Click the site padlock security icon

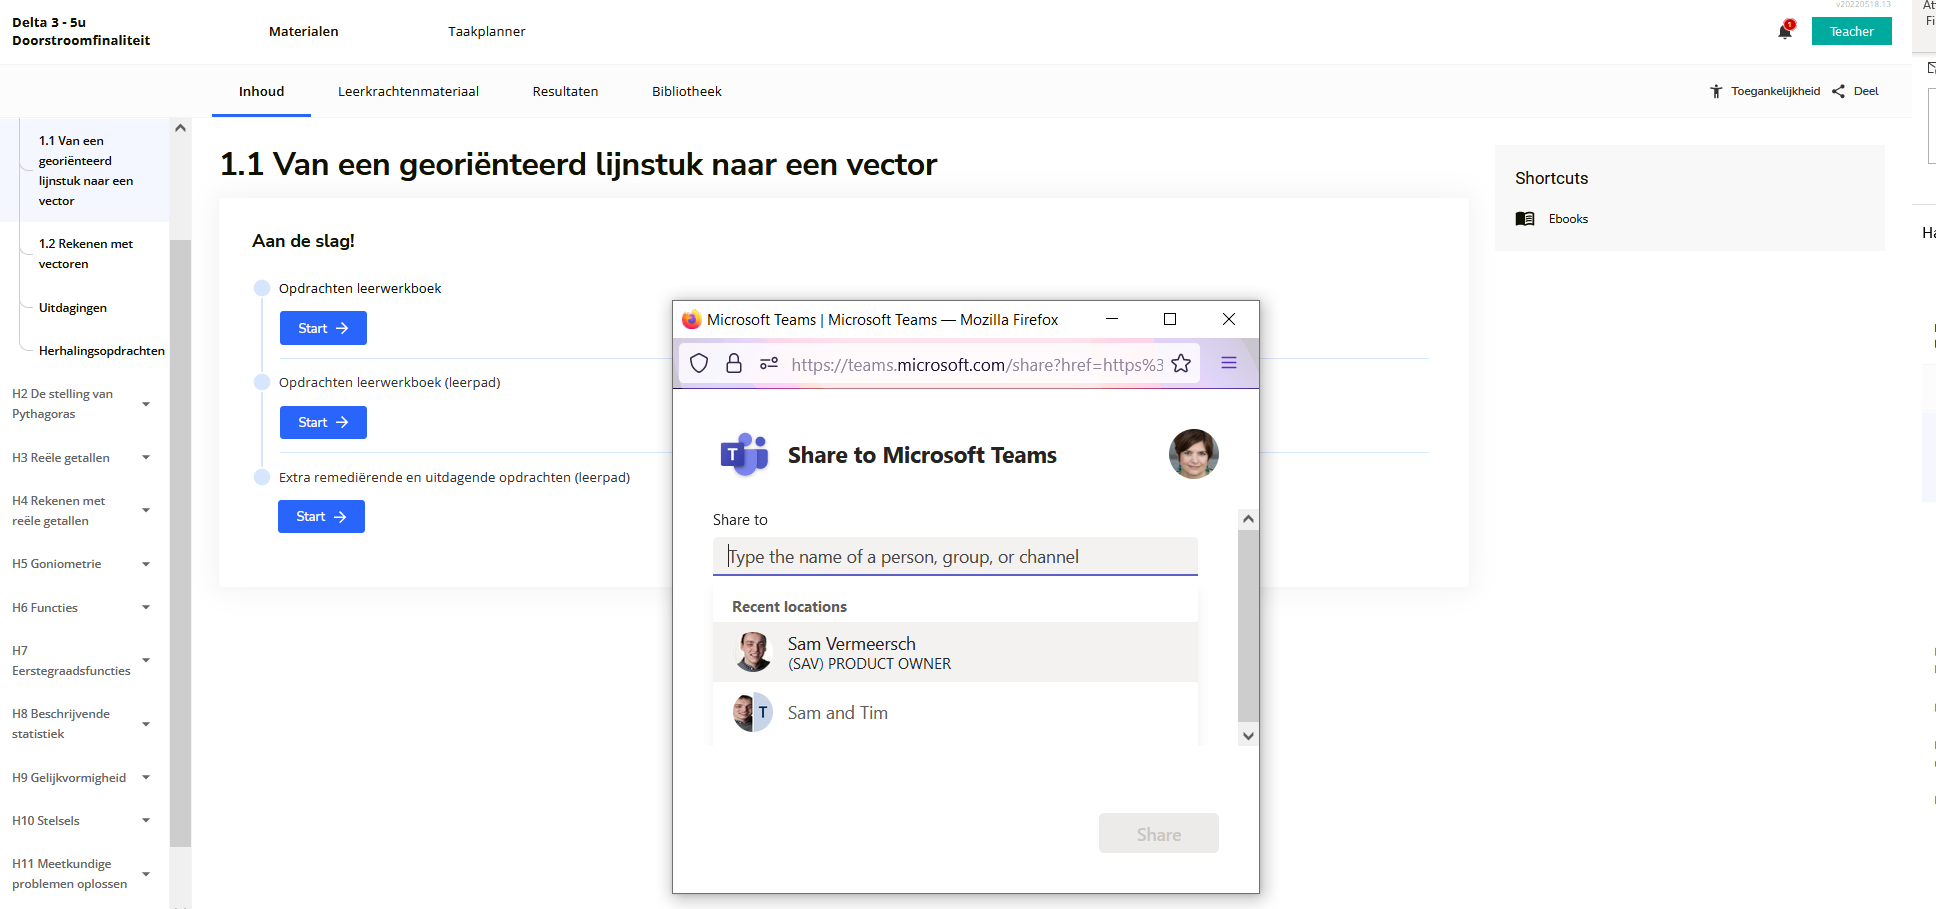[734, 364]
